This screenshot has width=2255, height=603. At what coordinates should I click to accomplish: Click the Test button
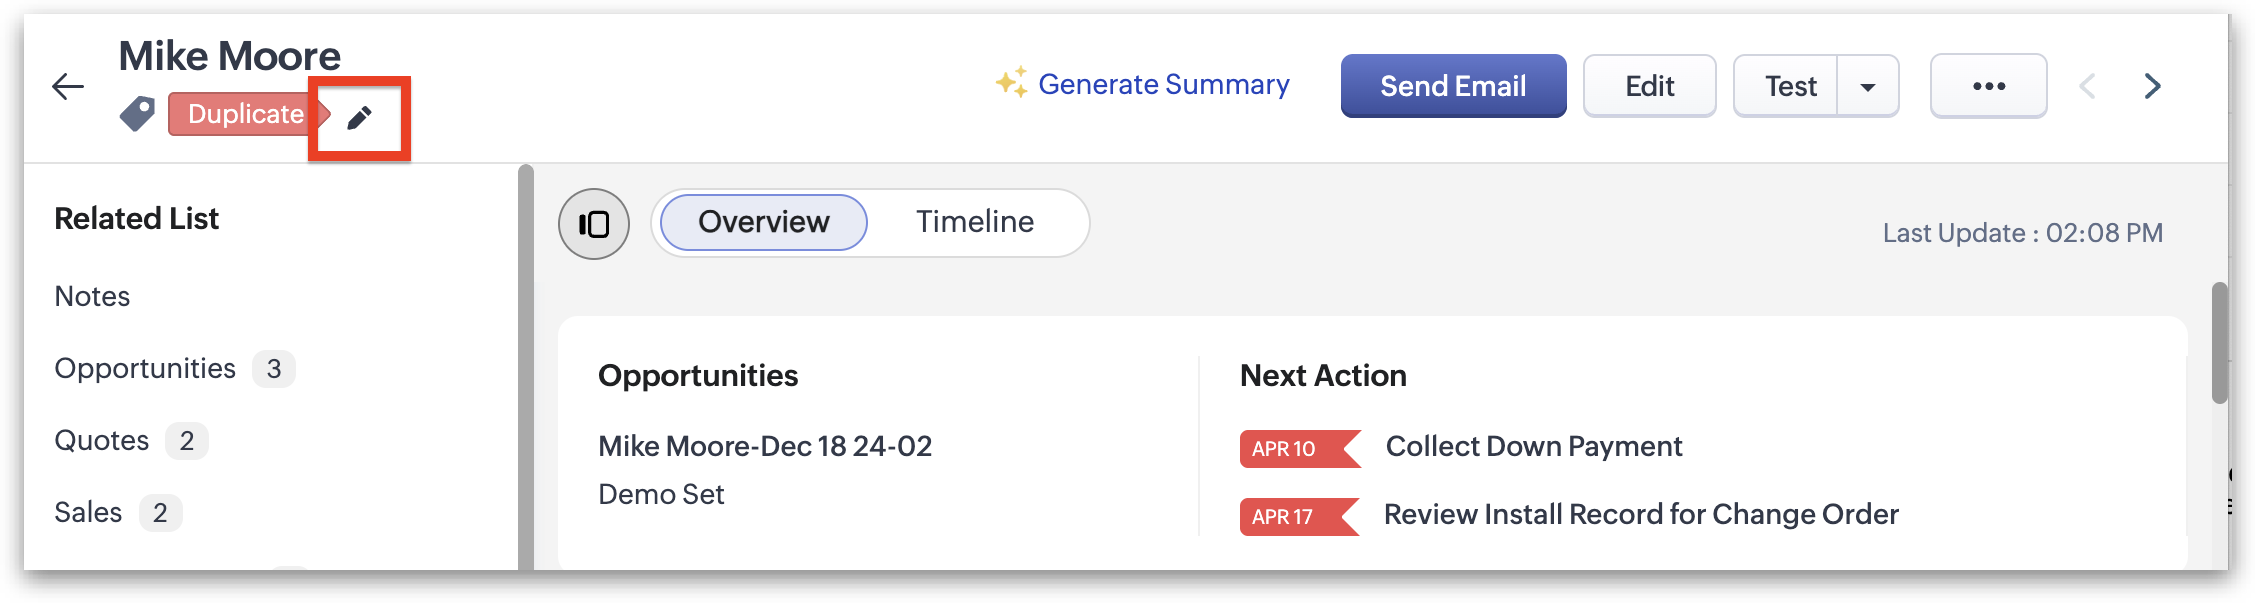[x=1790, y=87]
